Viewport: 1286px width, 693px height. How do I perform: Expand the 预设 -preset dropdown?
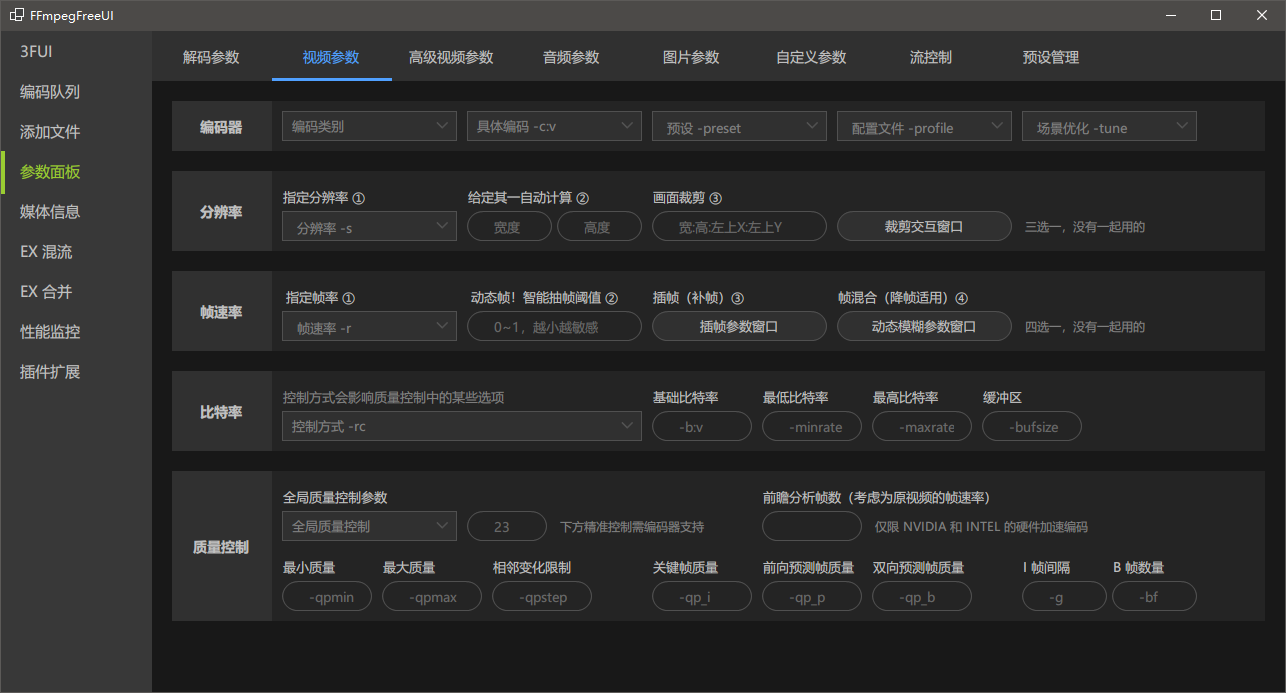pyautogui.click(x=739, y=126)
